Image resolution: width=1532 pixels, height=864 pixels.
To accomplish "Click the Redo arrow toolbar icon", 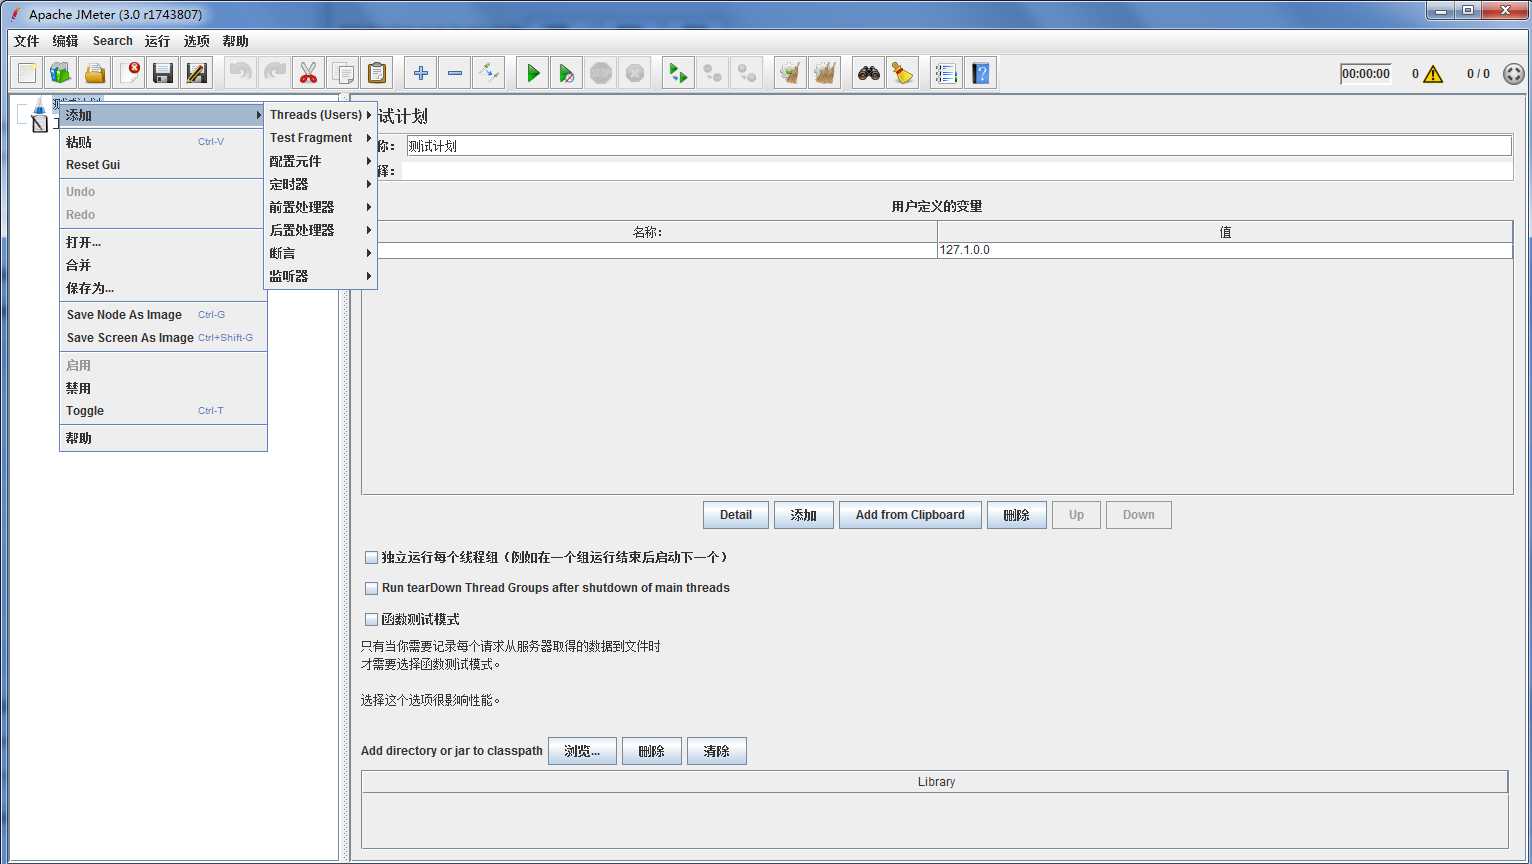I will (x=274, y=73).
